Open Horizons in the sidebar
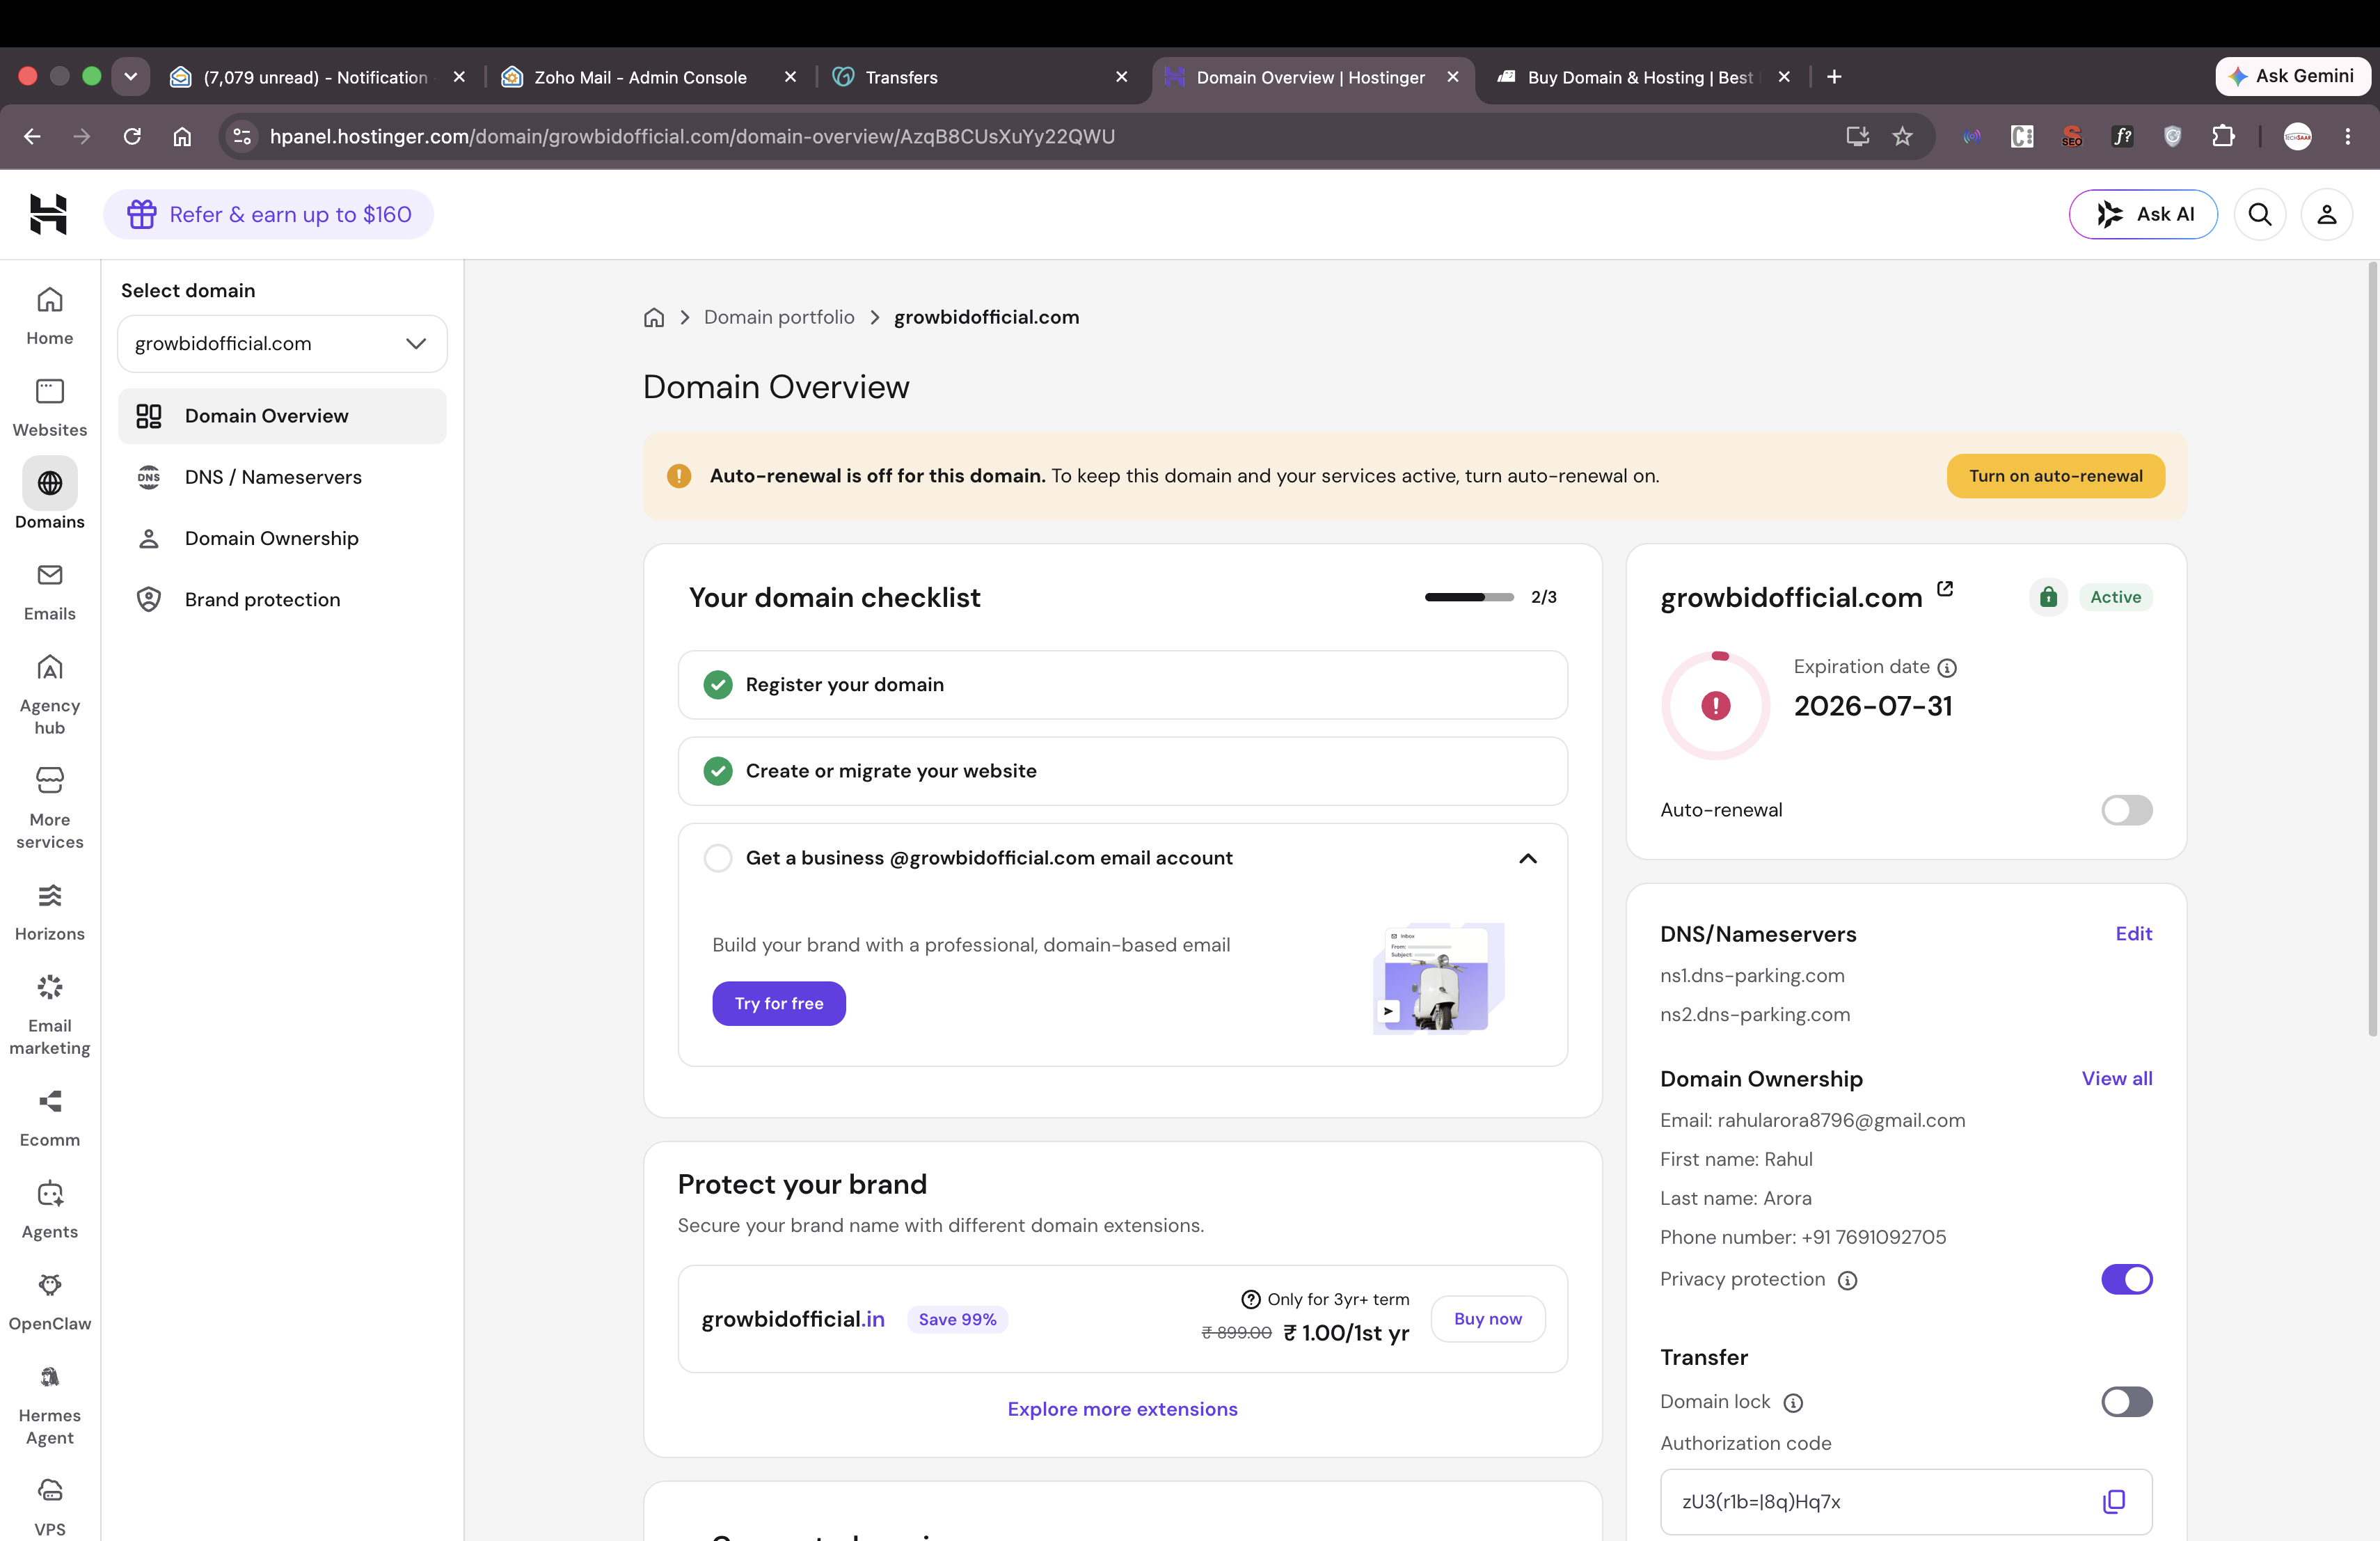Viewport: 2380px width, 1541px height. pyautogui.click(x=49, y=912)
